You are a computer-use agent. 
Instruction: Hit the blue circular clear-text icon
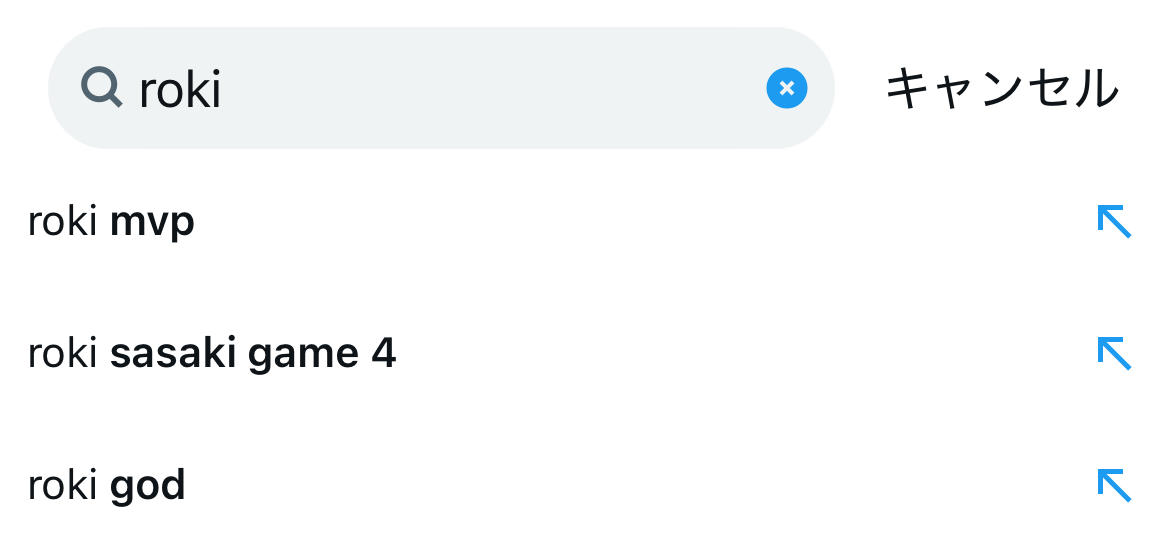(x=786, y=88)
